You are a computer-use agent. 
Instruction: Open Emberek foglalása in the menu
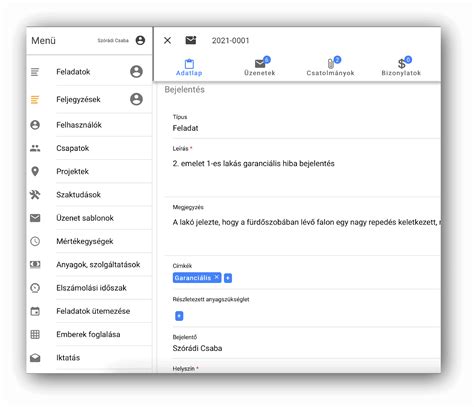(x=88, y=335)
